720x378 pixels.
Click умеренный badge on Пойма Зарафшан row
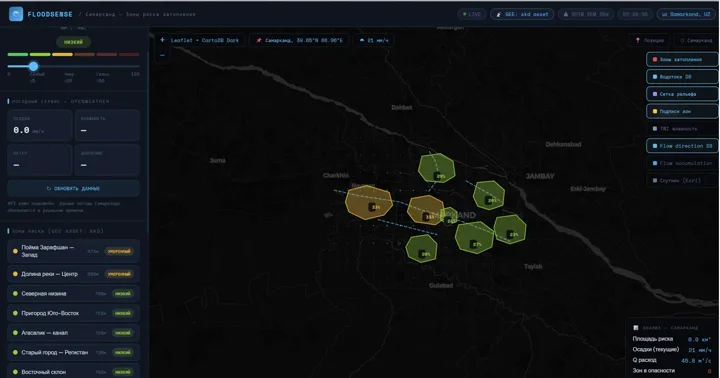(119, 251)
